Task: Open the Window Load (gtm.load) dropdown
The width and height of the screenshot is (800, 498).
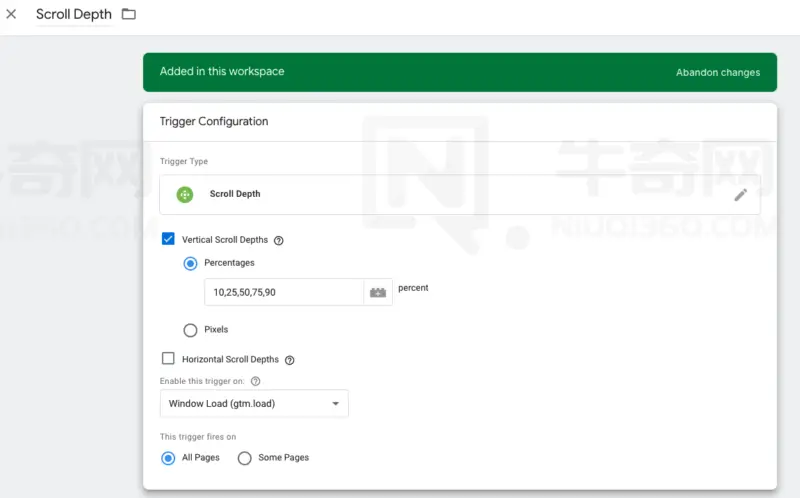Action: click(x=254, y=404)
